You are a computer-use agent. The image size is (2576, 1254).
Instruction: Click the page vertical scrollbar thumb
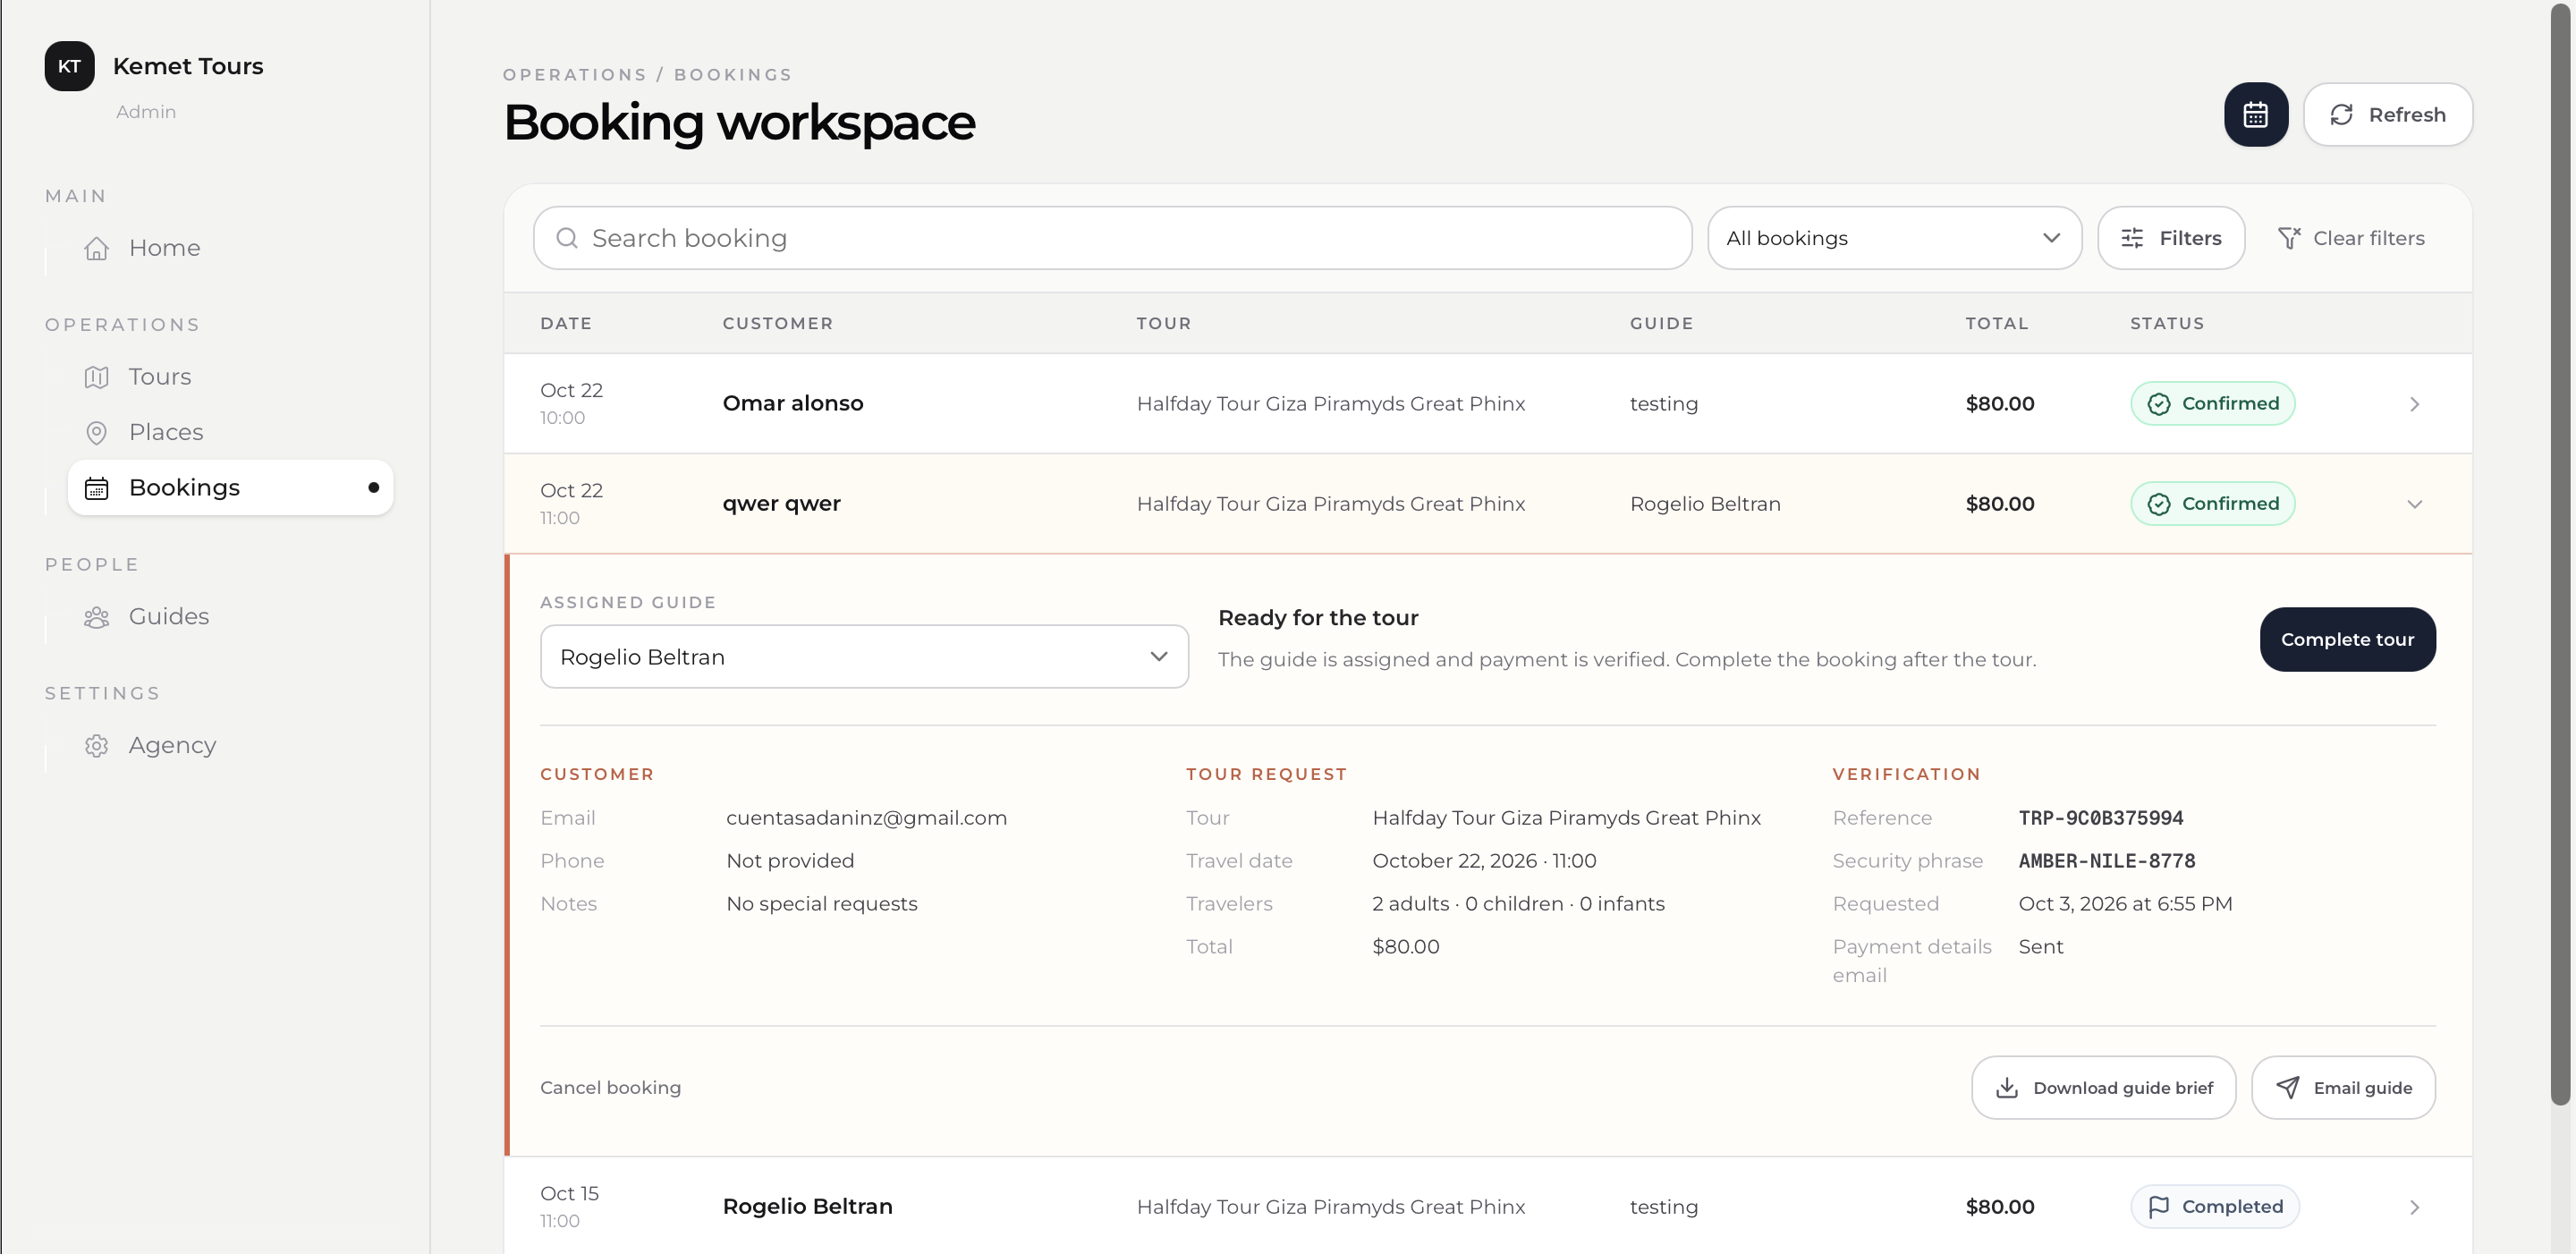click(x=2560, y=555)
